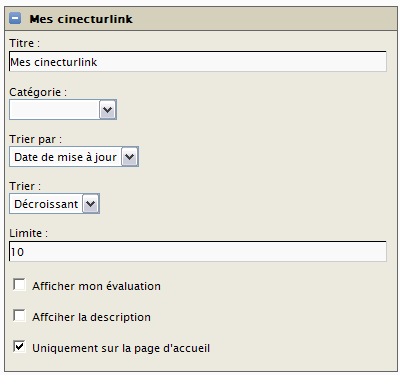Image resolution: width=400 pixels, height=375 pixels.
Task: Focus the Limite field containing 10
Action: coord(198,252)
